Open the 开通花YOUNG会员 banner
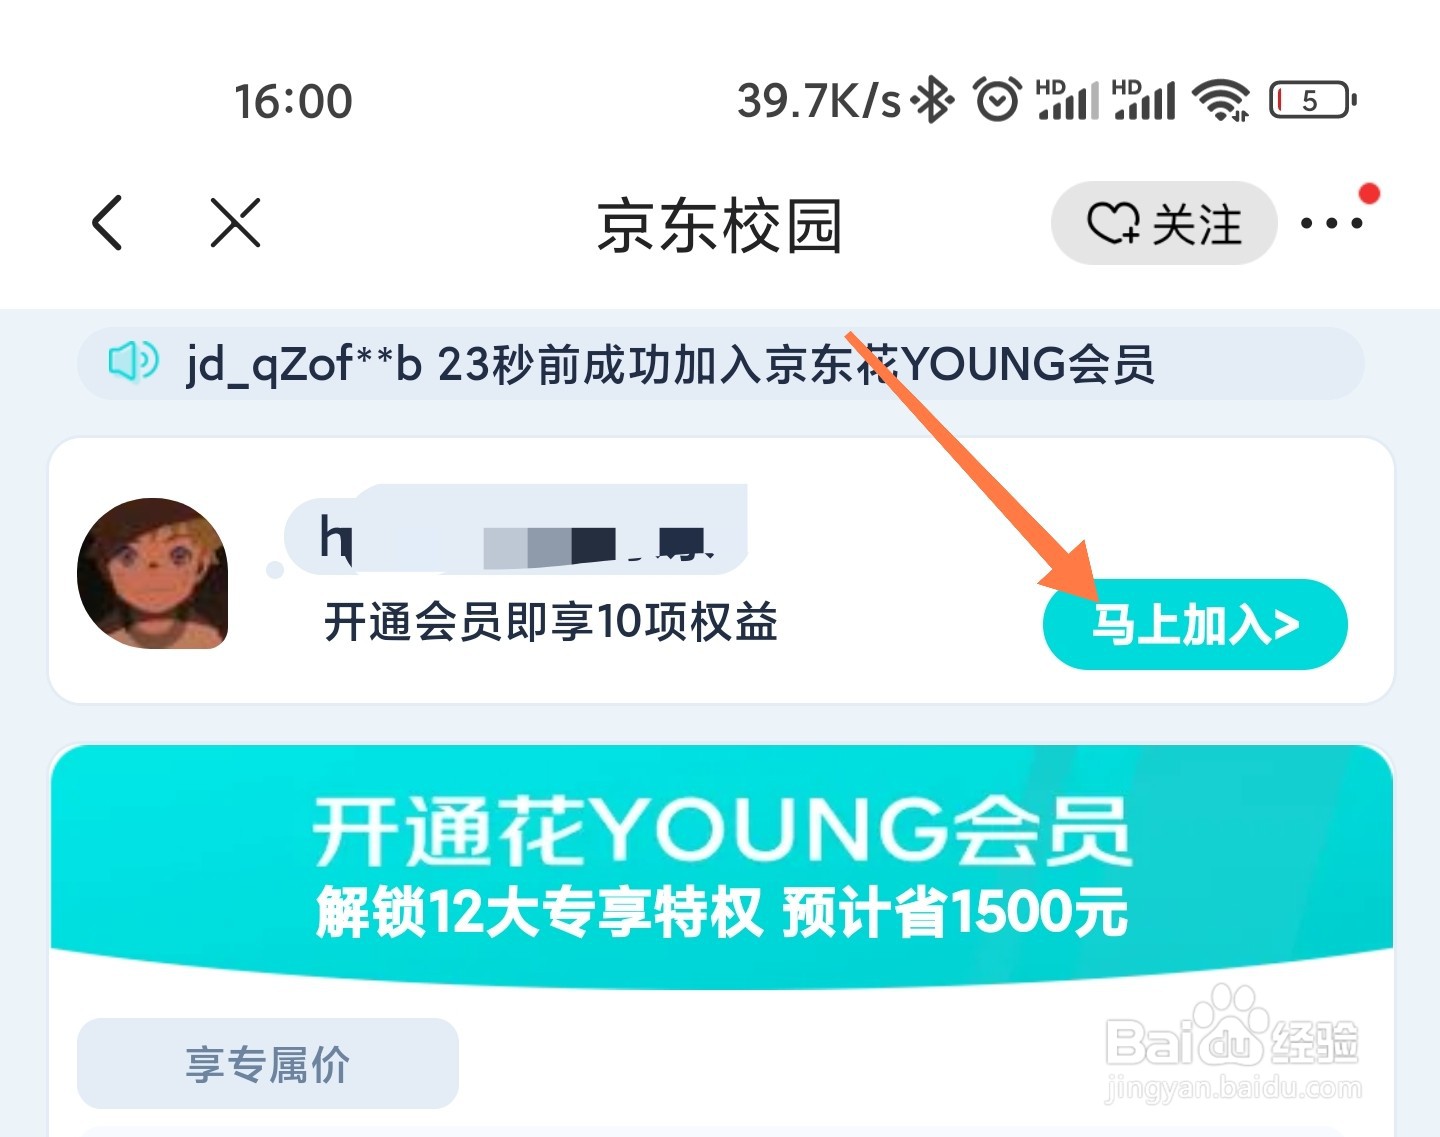This screenshot has width=1440, height=1137. tap(721, 867)
